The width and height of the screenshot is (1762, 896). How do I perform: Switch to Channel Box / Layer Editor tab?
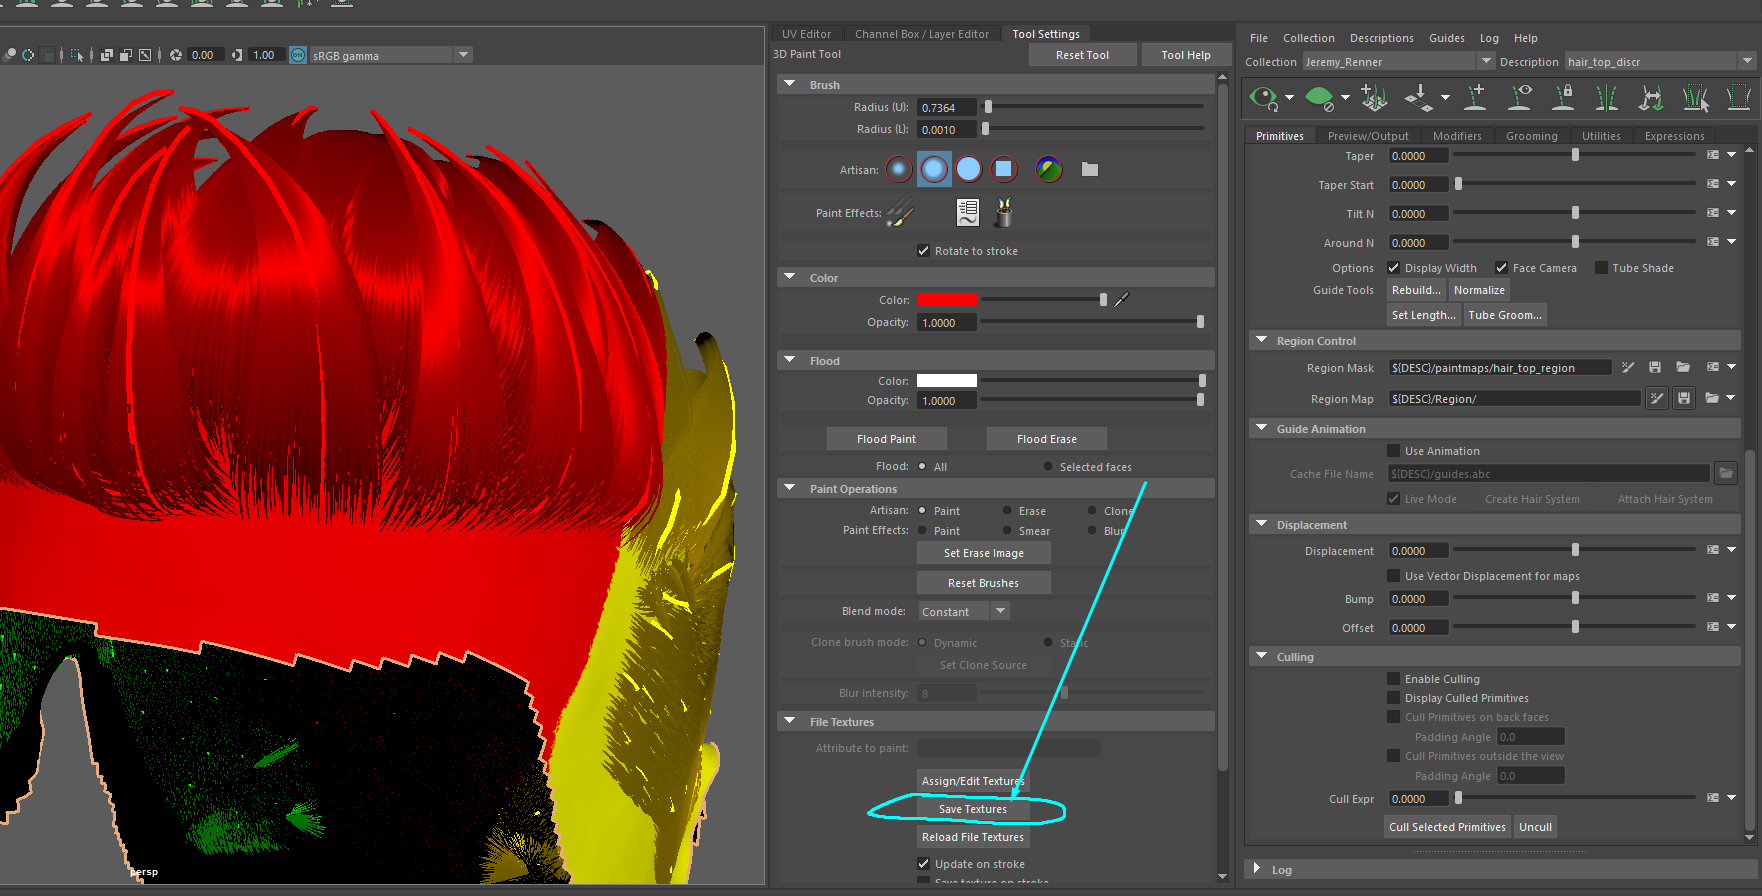(x=922, y=34)
